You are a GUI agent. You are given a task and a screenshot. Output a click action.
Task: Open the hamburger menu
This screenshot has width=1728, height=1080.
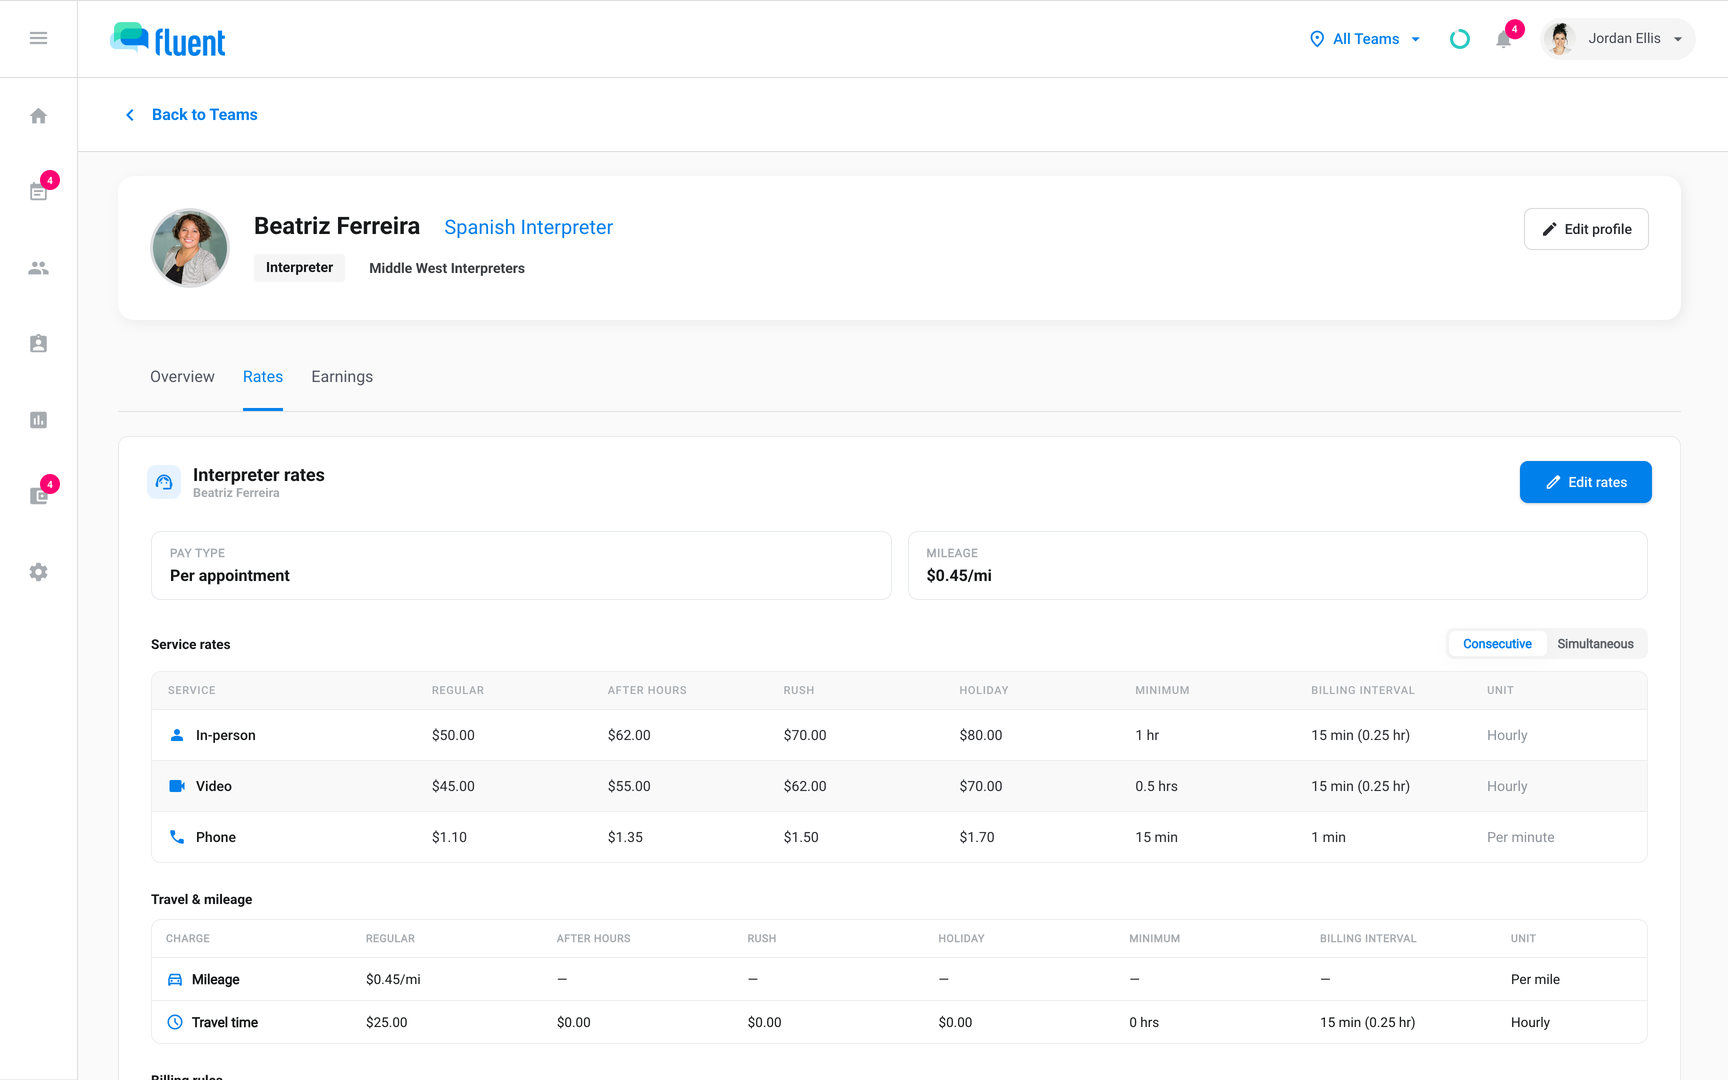click(38, 38)
